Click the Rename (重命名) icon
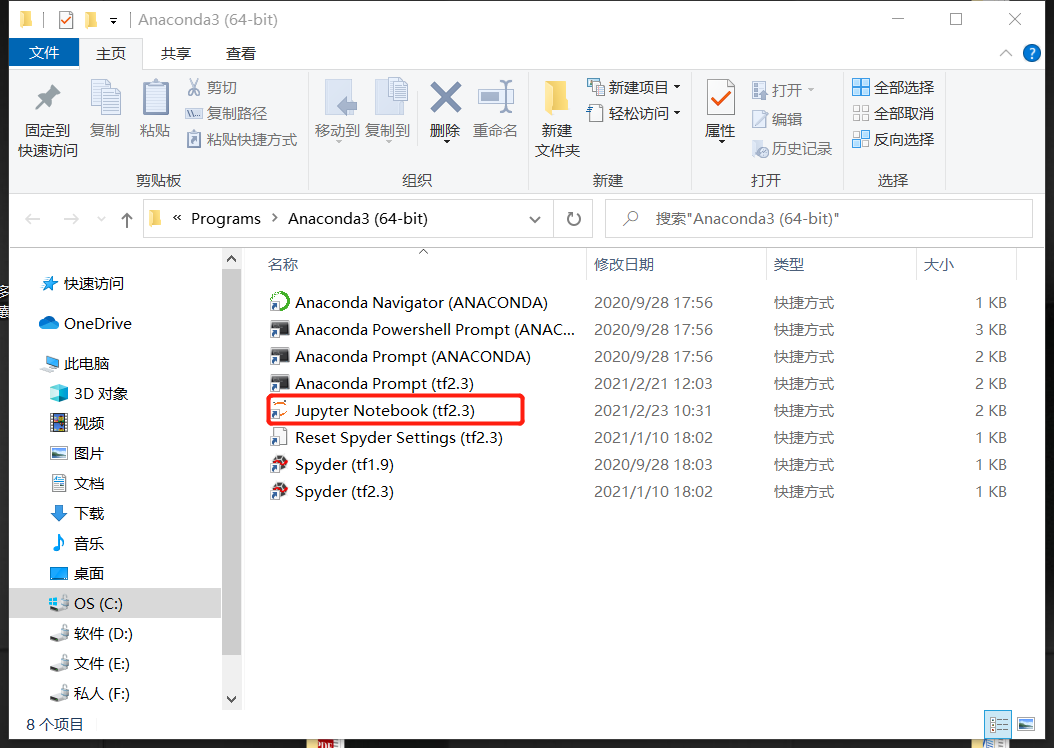1054x748 pixels. coord(495,110)
